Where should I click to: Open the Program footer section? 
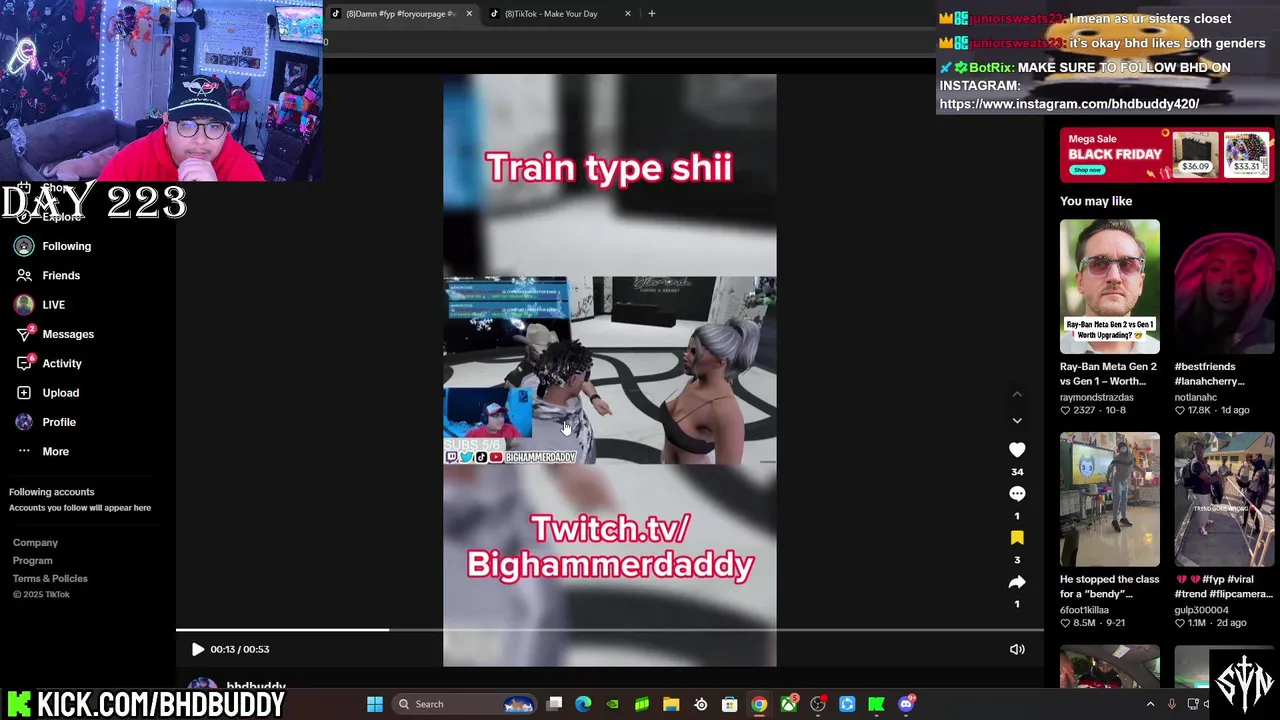coord(32,561)
